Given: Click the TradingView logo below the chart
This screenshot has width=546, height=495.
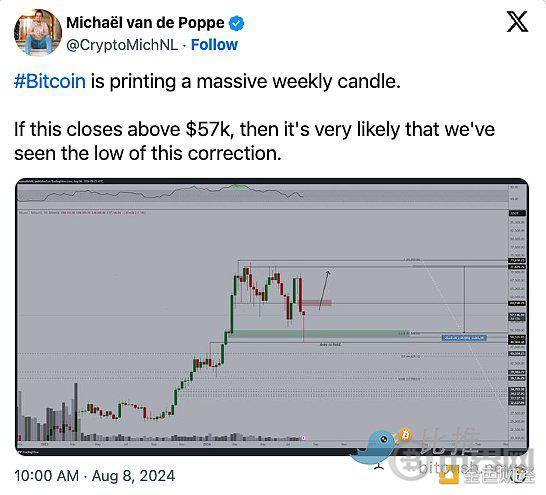Looking at the screenshot, I should [x=29, y=452].
